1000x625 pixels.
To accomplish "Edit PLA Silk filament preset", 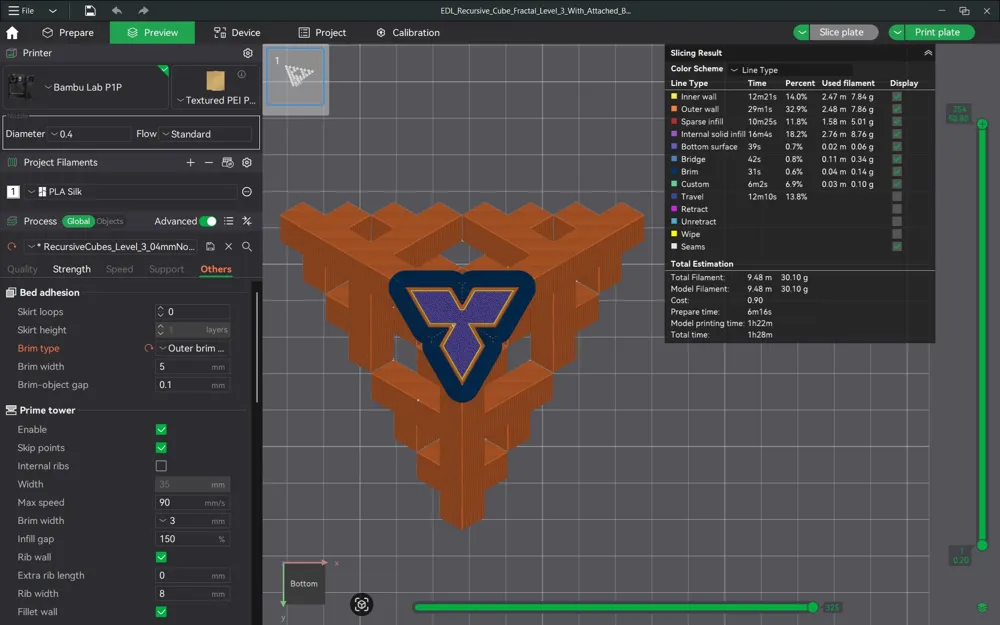I will tap(247, 191).
